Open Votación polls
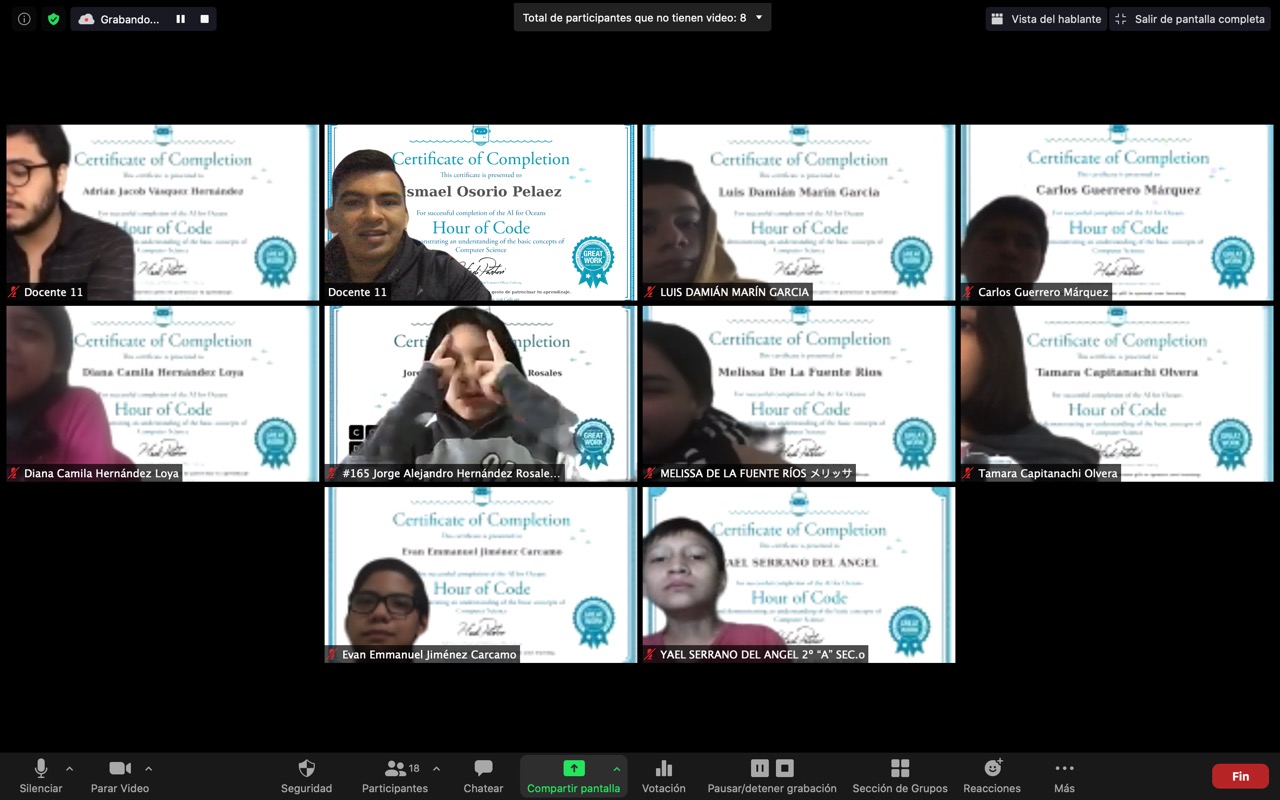The image size is (1280, 800). pos(664,776)
